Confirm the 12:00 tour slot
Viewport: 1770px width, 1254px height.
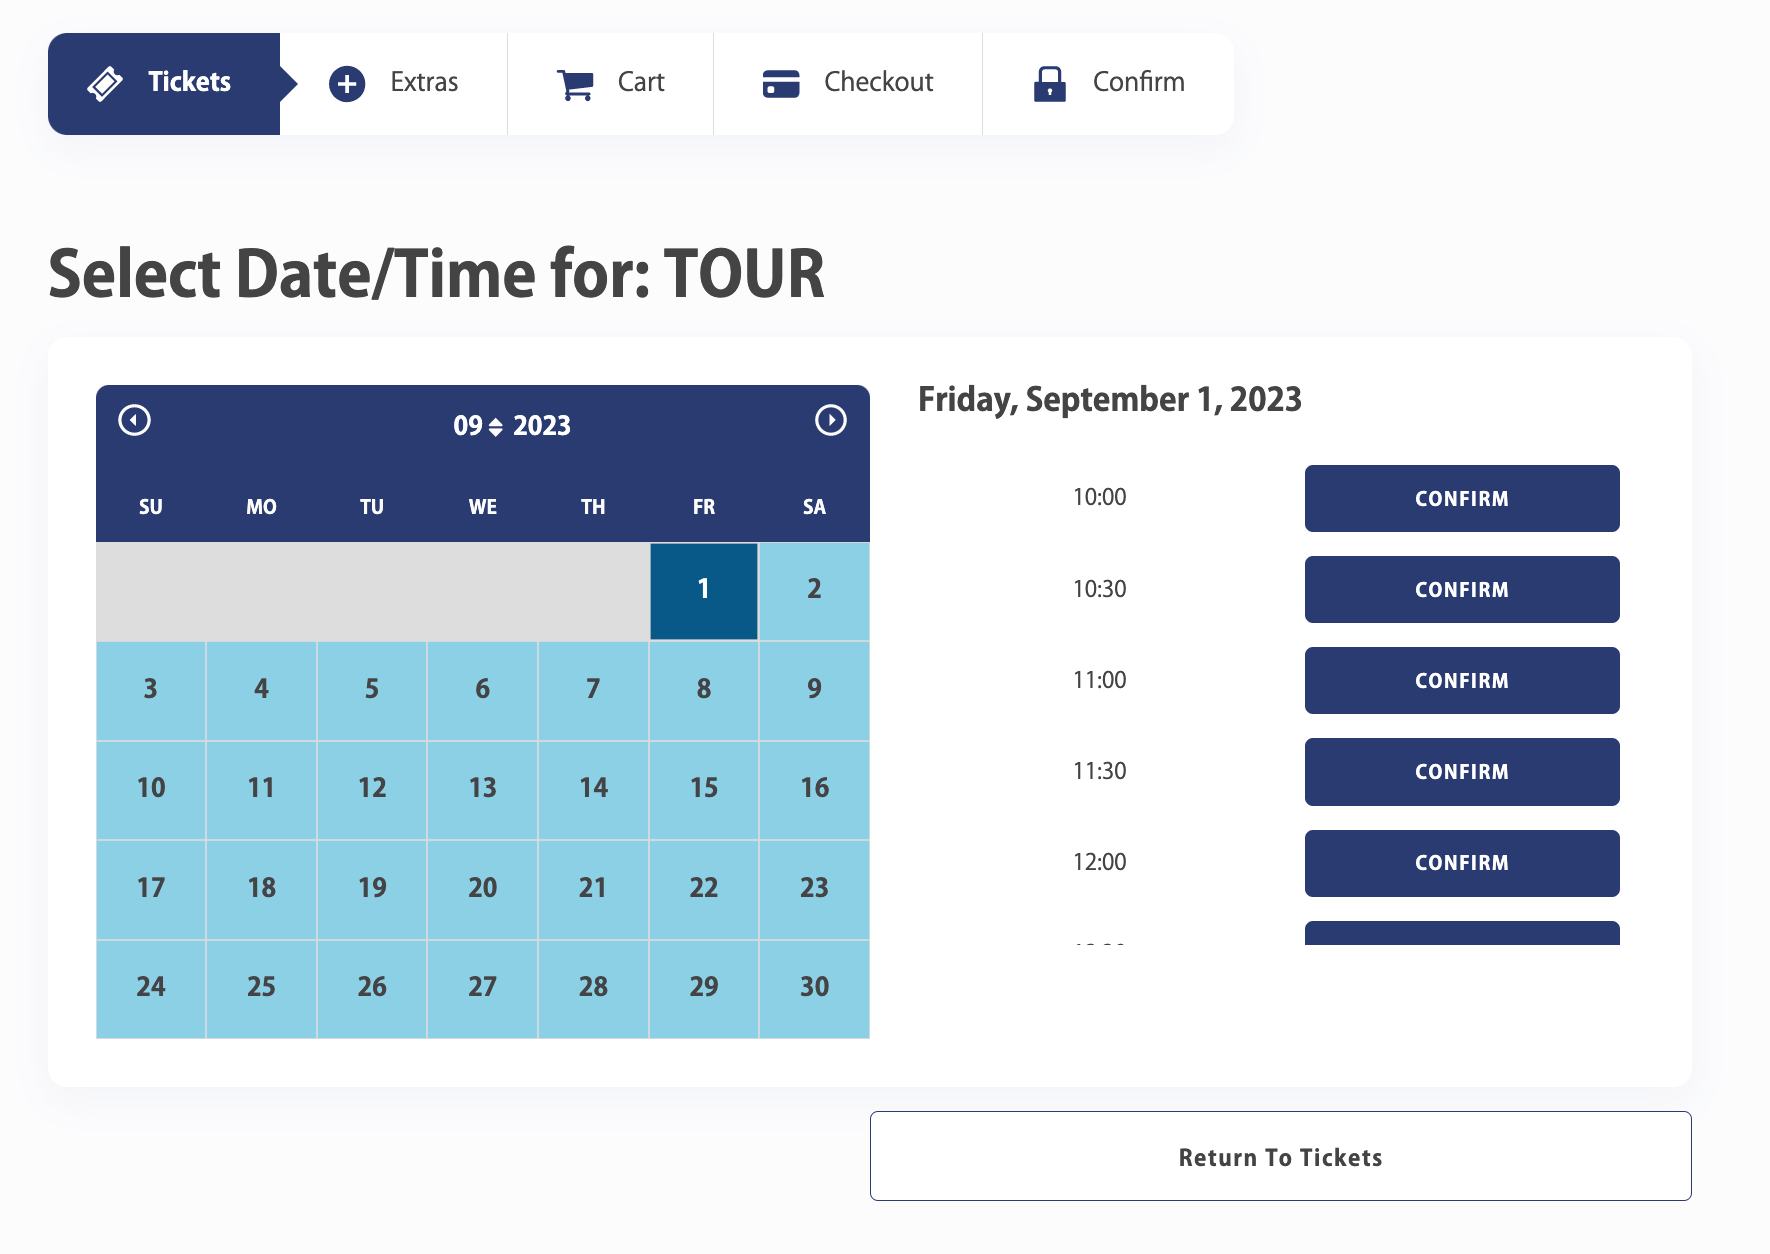(1461, 862)
